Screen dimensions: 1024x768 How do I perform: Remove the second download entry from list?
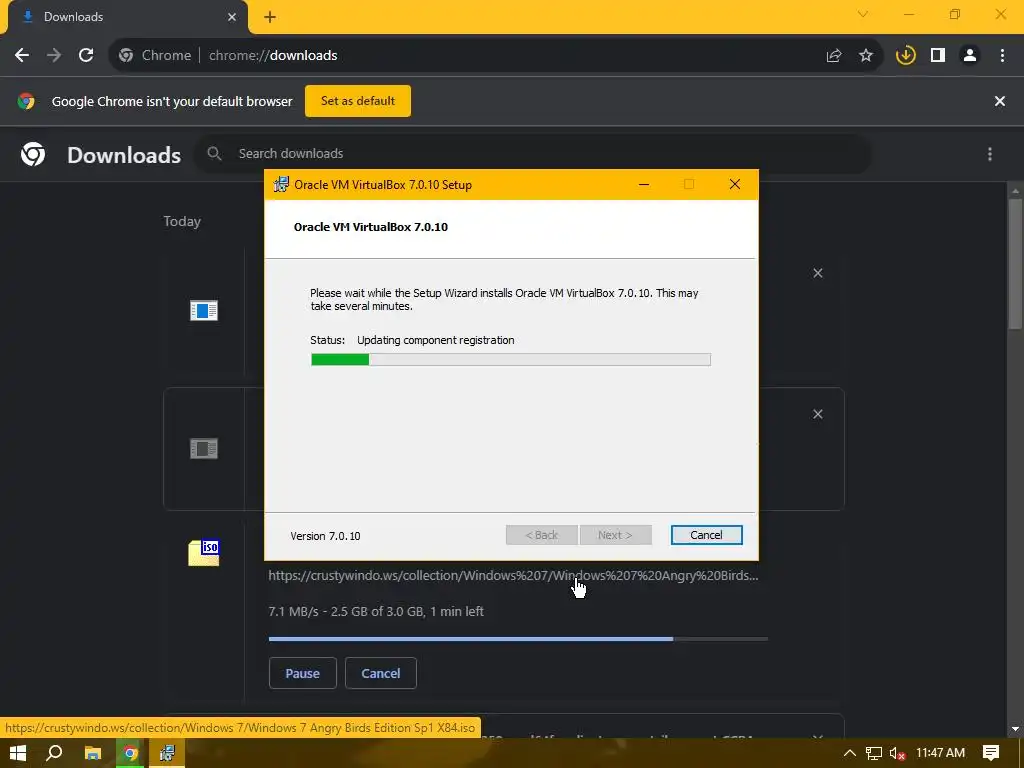(818, 415)
